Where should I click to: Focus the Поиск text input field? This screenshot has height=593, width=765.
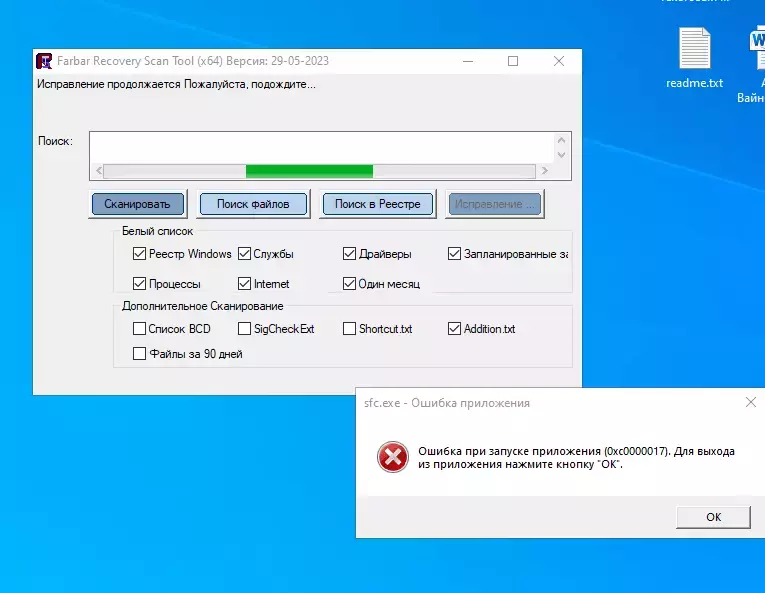pos(322,148)
